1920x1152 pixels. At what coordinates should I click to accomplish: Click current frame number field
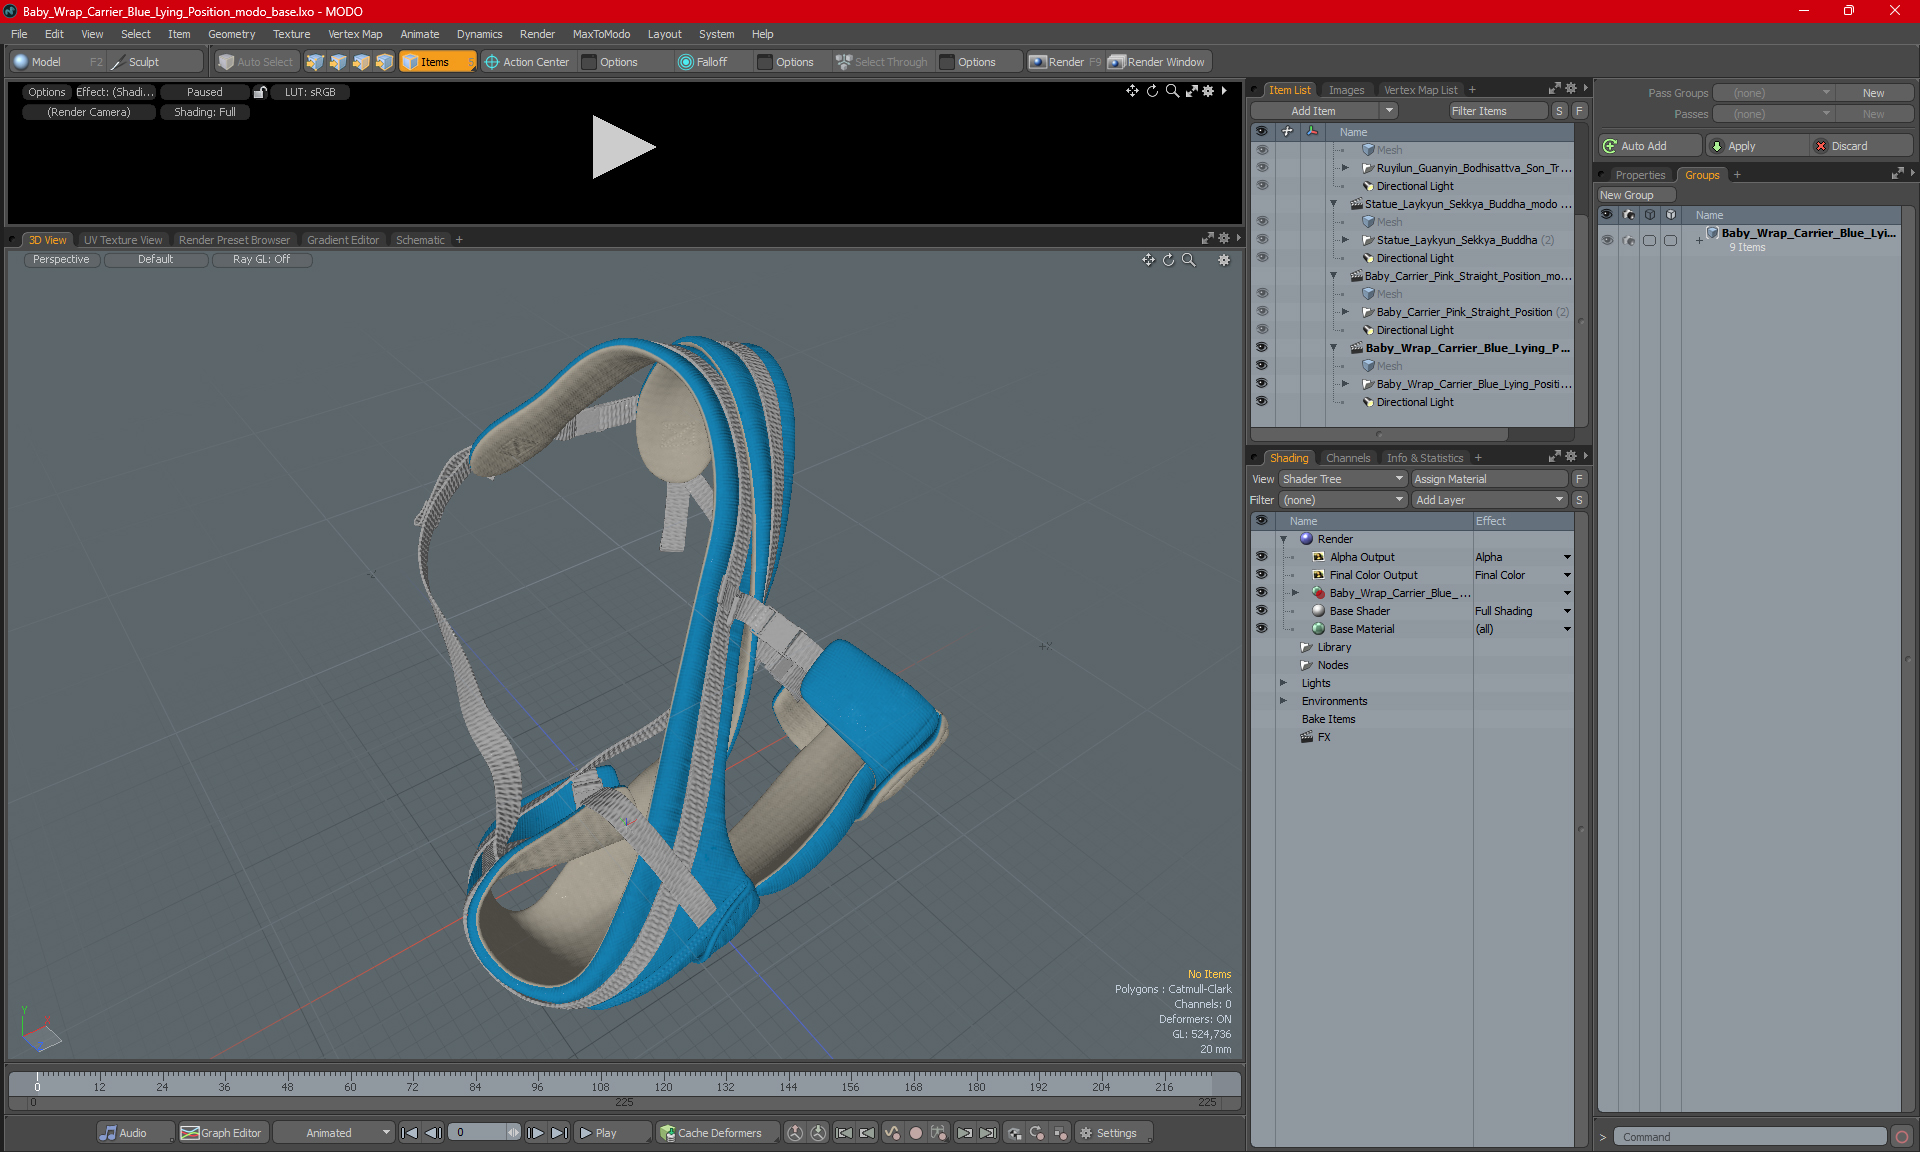(478, 1133)
